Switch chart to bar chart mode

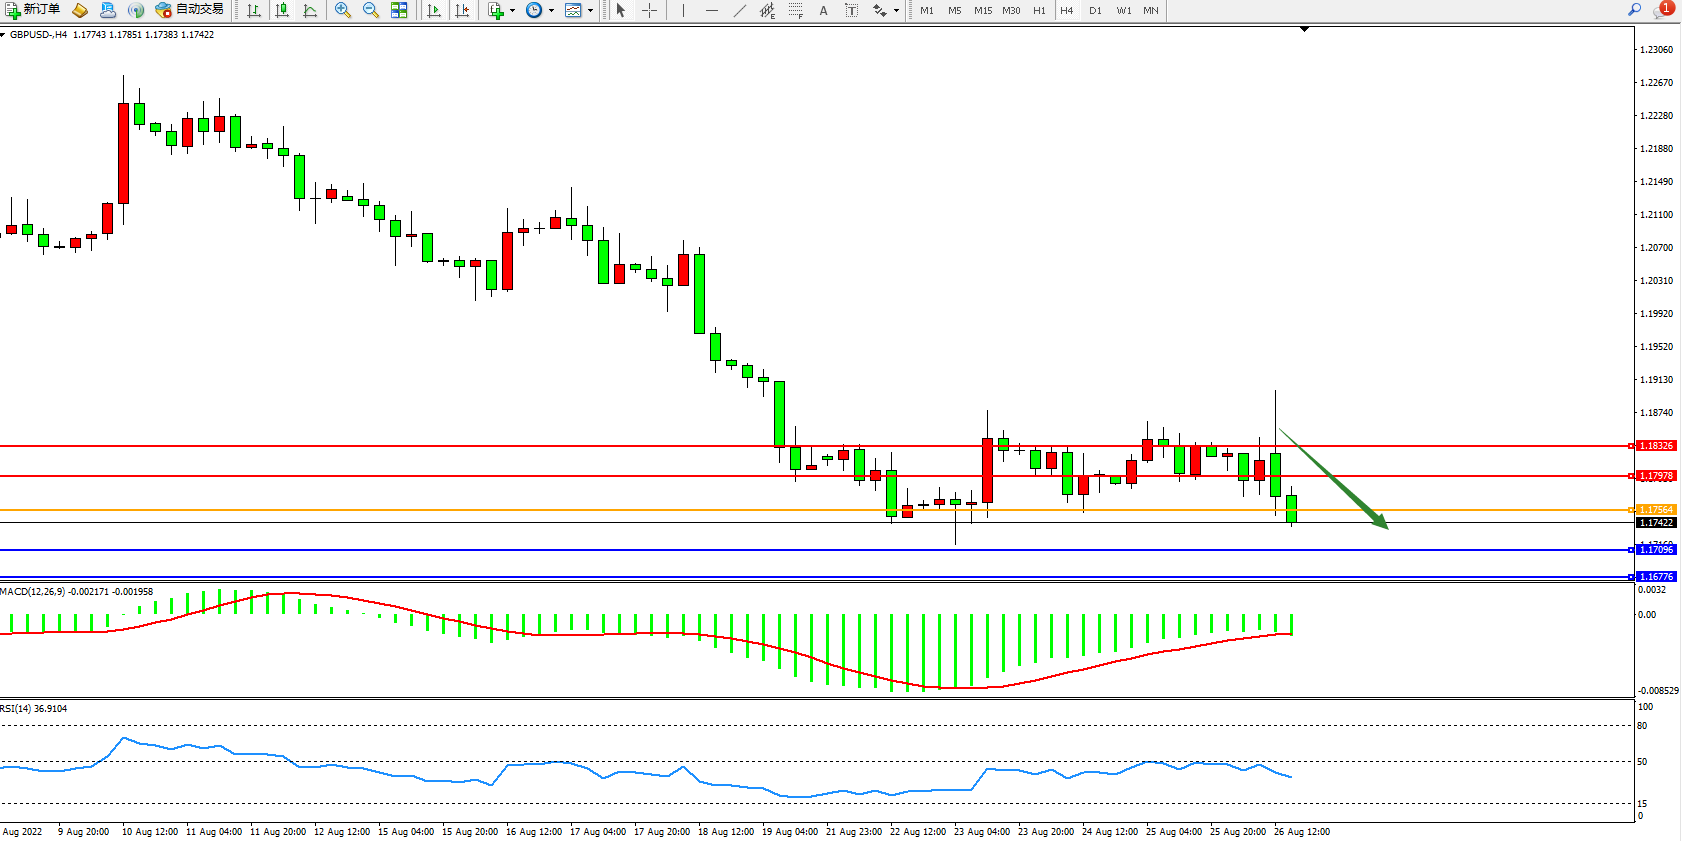[254, 10]
